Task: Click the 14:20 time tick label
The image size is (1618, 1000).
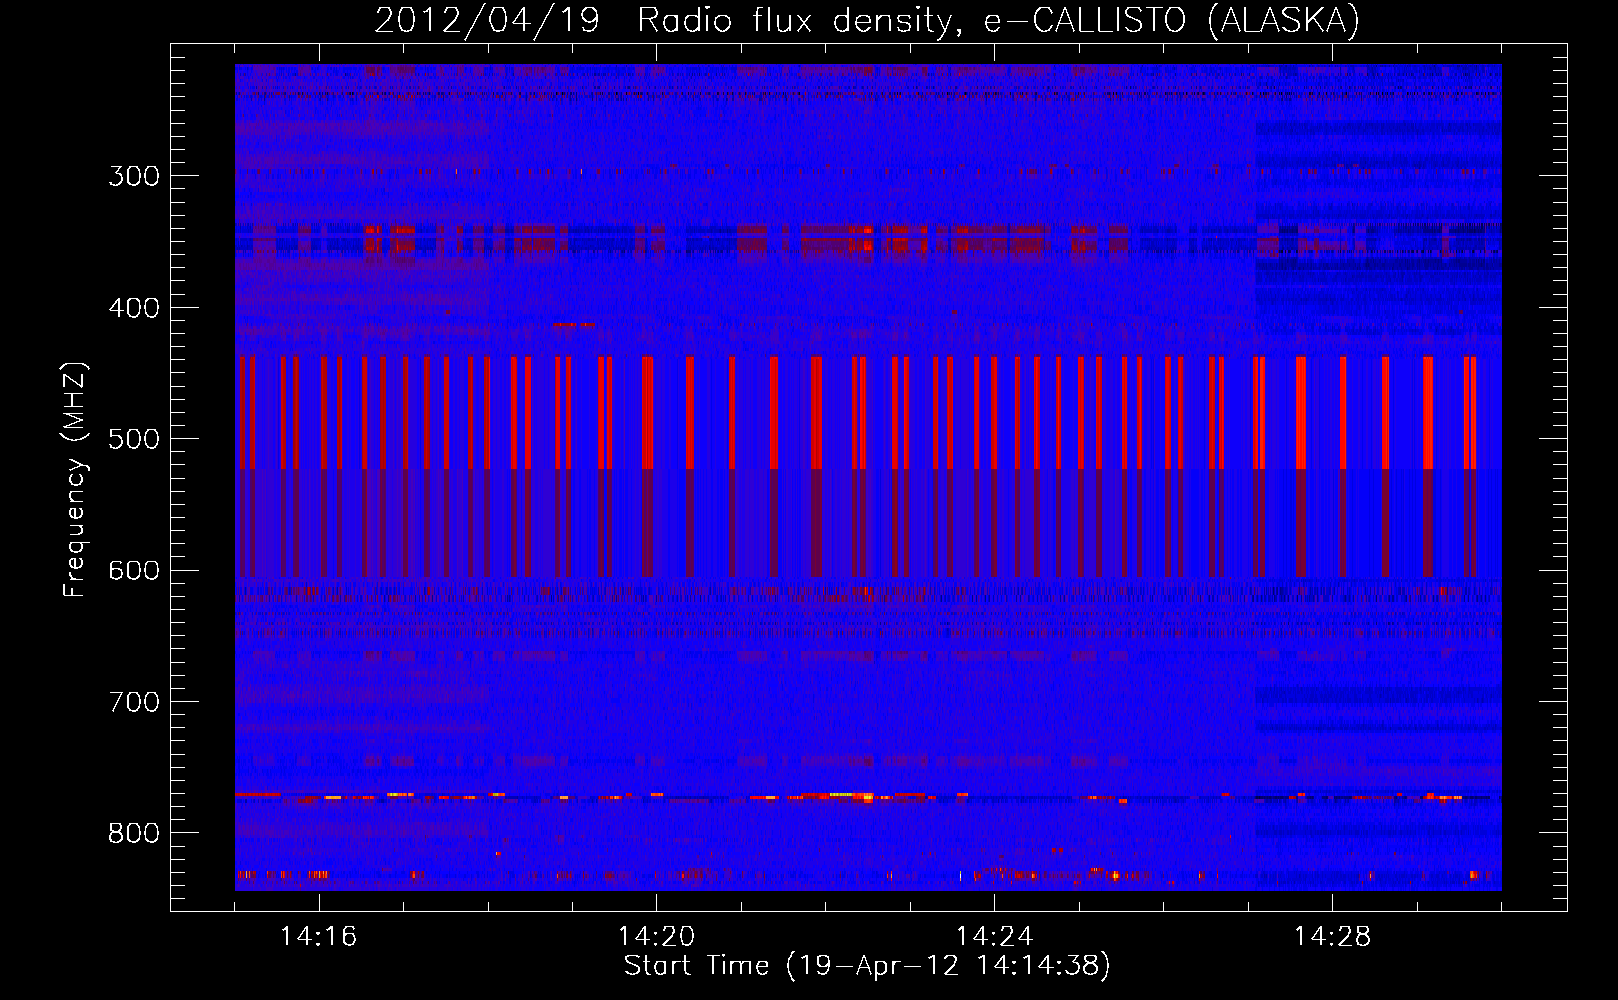Action: click(x=656, y=936)
